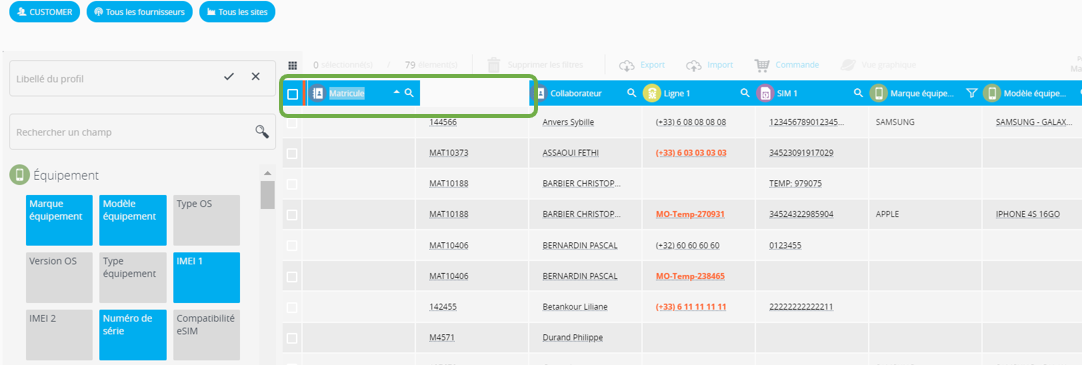The width and height of the screenshot is (1082, 365).
Task: Click the Export cloud icon
Action: pyautogui.click(x=627, y=65)
